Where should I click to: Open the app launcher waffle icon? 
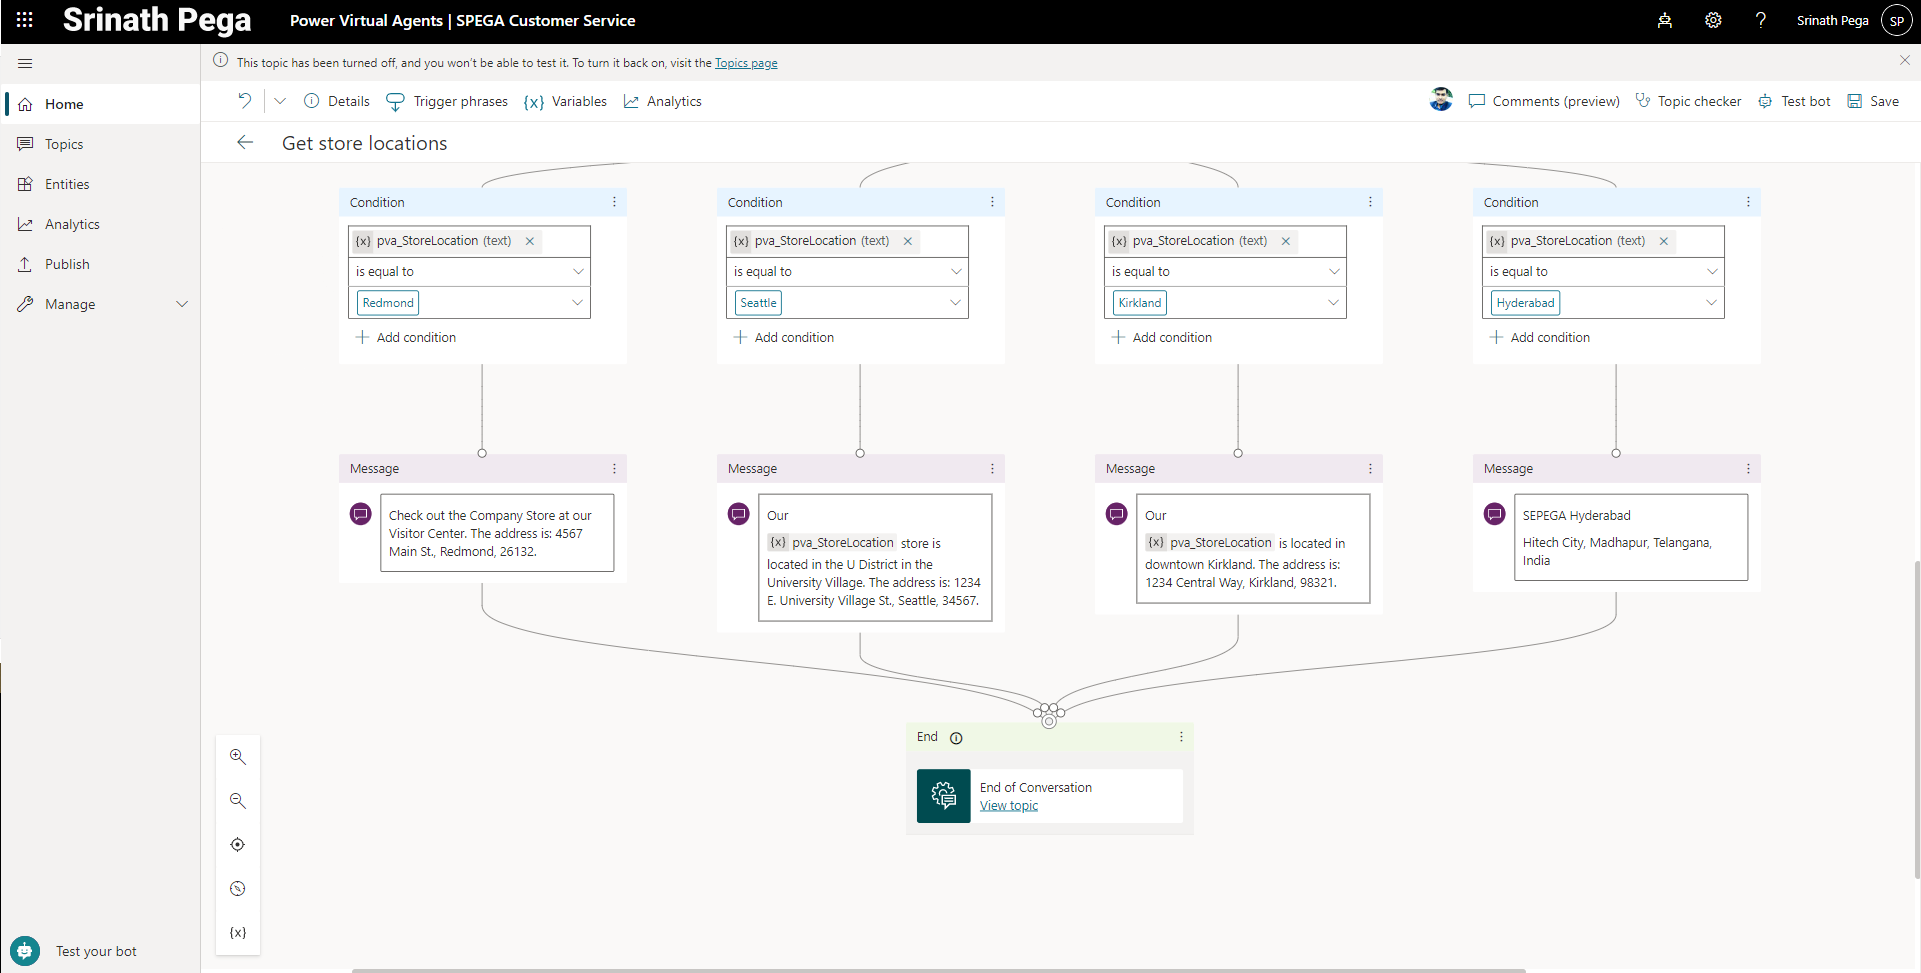(x=25, y=20)
